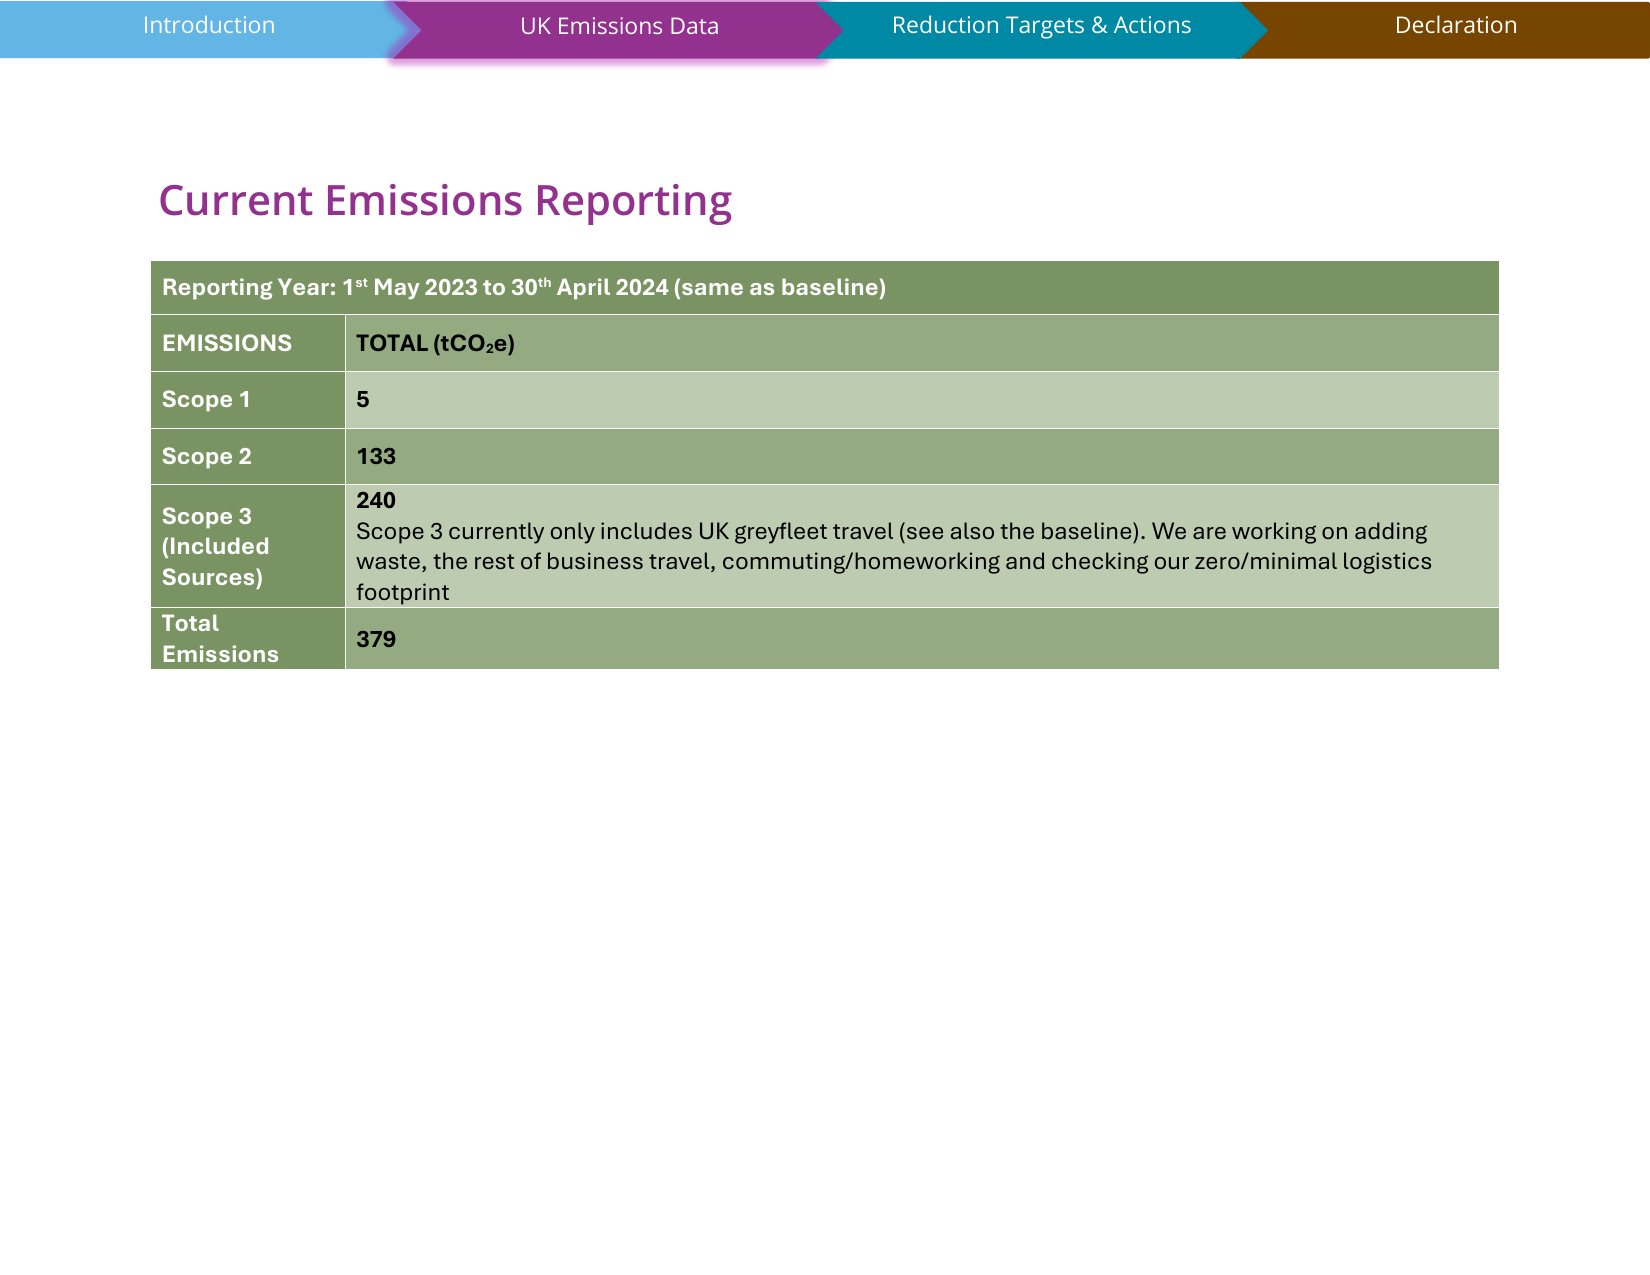Click the Current Emissions Reporting heading
Image resolution: width=1650 pixels, height=1275 pixels.
[445, 201]
